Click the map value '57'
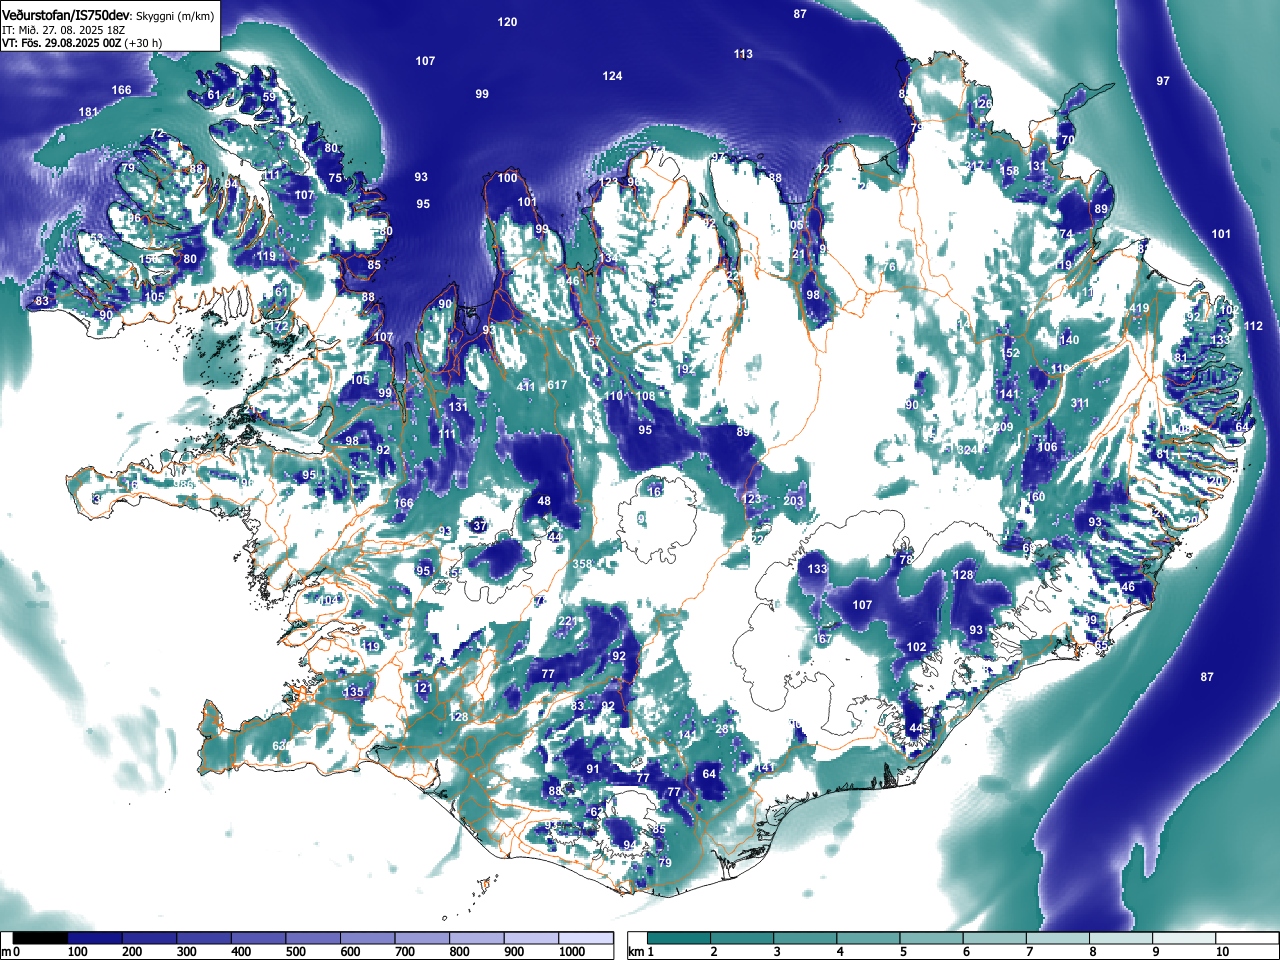Image resolution: width=1280 pixels, height=960 pixels. tap(594, 343)
